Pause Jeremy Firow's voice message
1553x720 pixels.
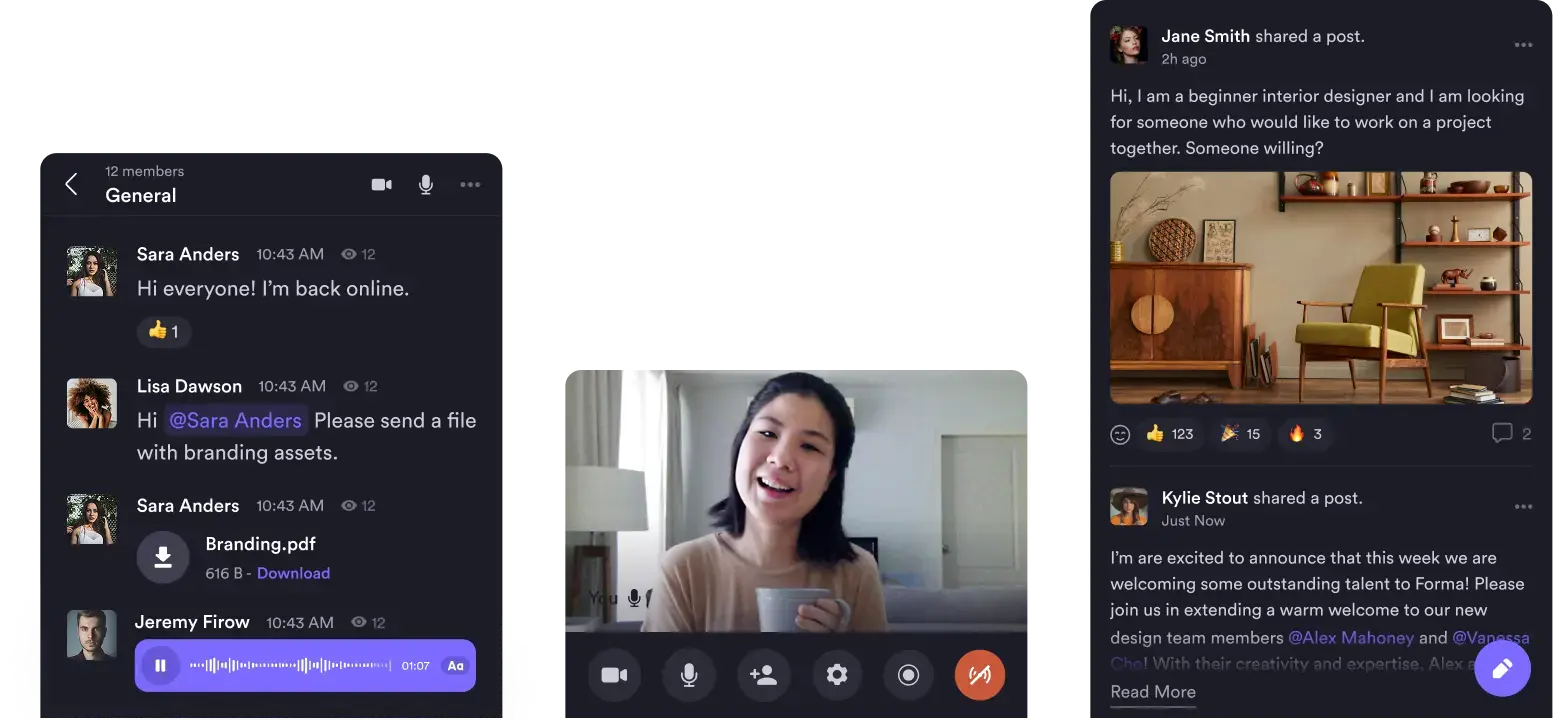tap(160, 665)
